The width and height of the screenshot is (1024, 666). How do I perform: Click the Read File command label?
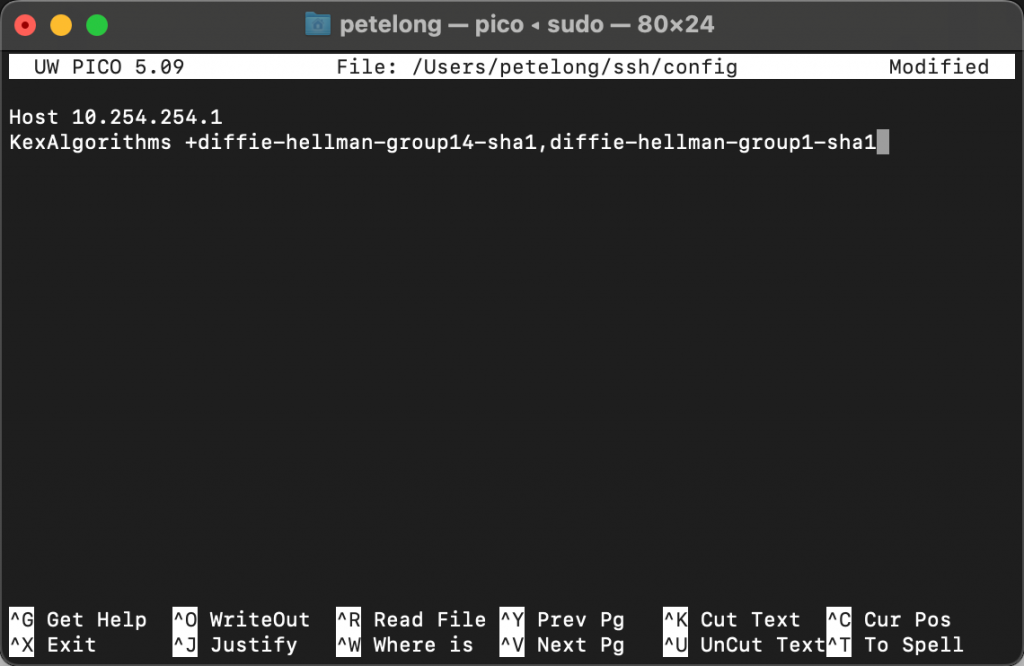(429, 619)
